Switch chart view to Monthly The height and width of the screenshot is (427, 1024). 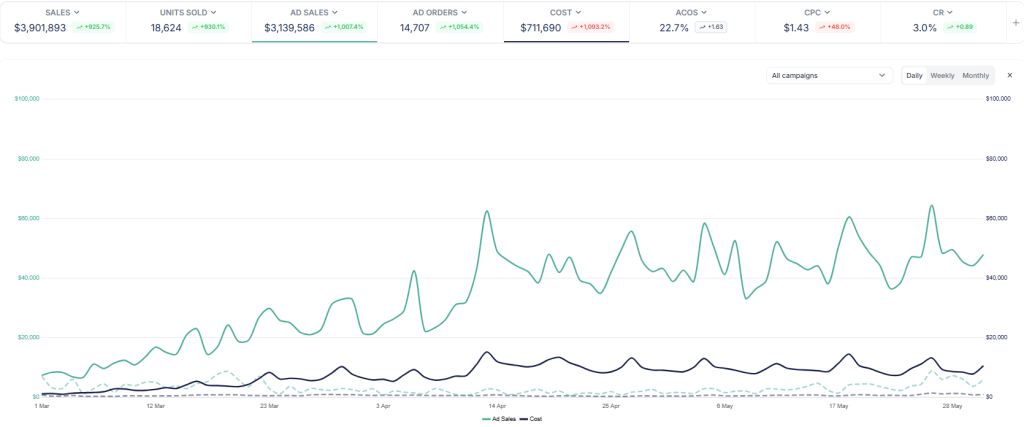pyautogui.click(x=975, y=75)
